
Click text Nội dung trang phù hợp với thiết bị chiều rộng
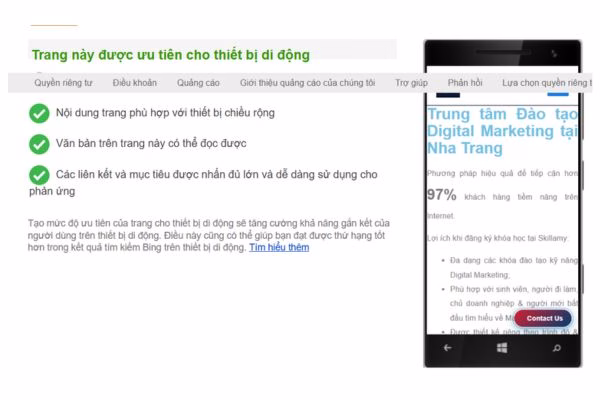point(165,113)
